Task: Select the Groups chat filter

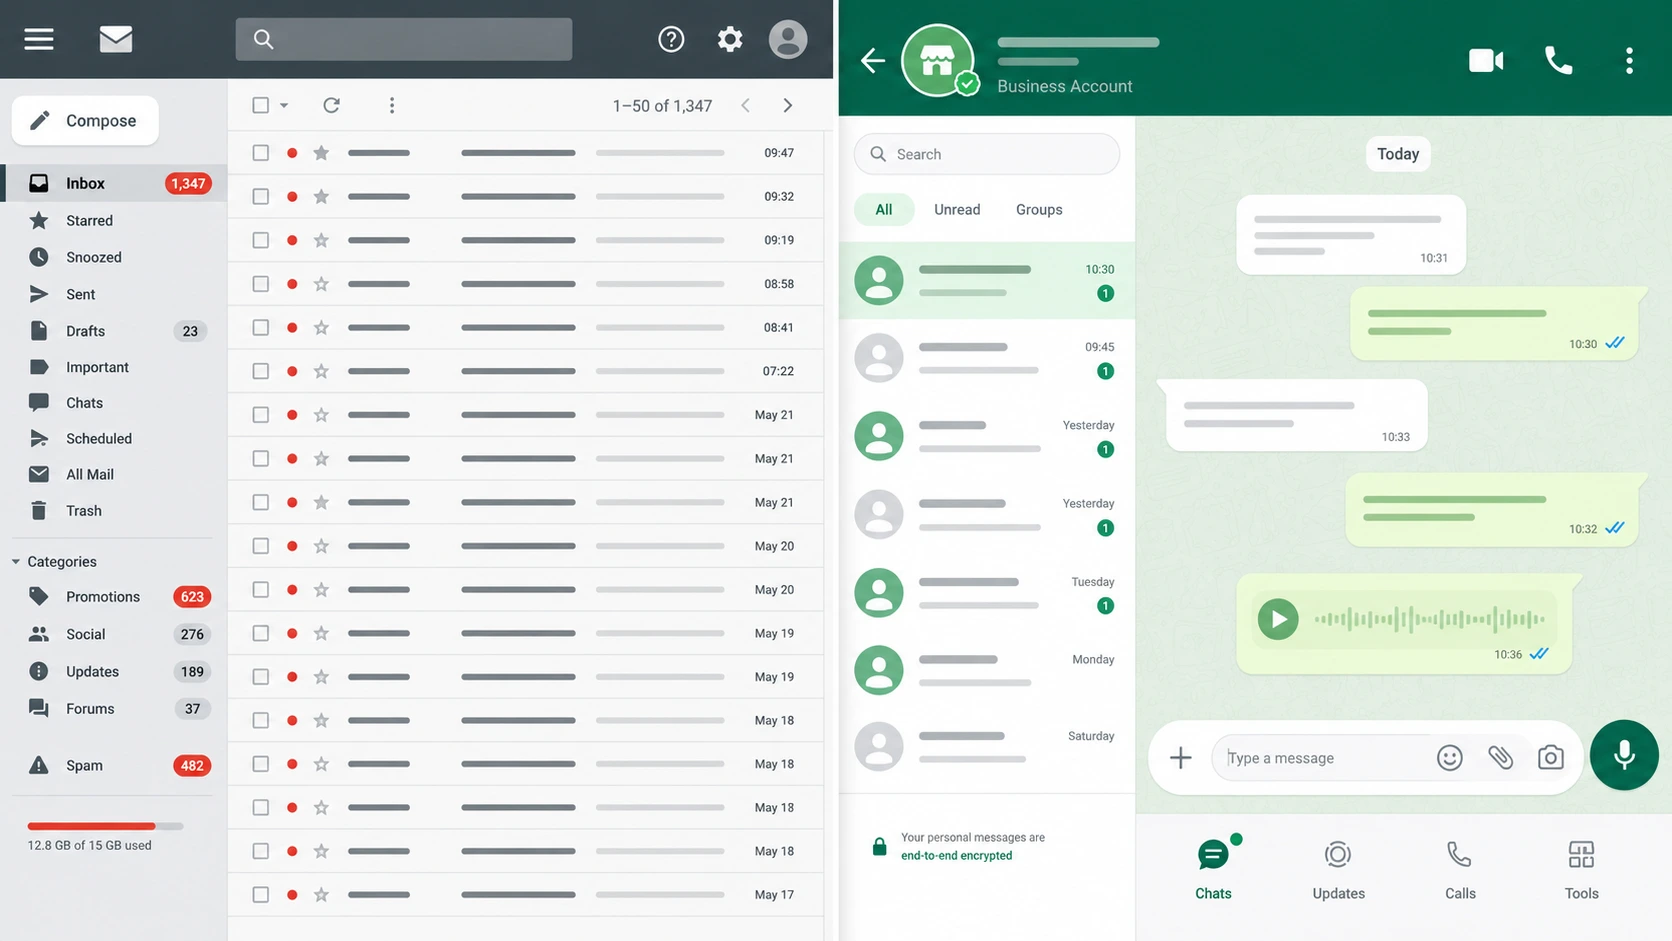Action: [1039, 210]
